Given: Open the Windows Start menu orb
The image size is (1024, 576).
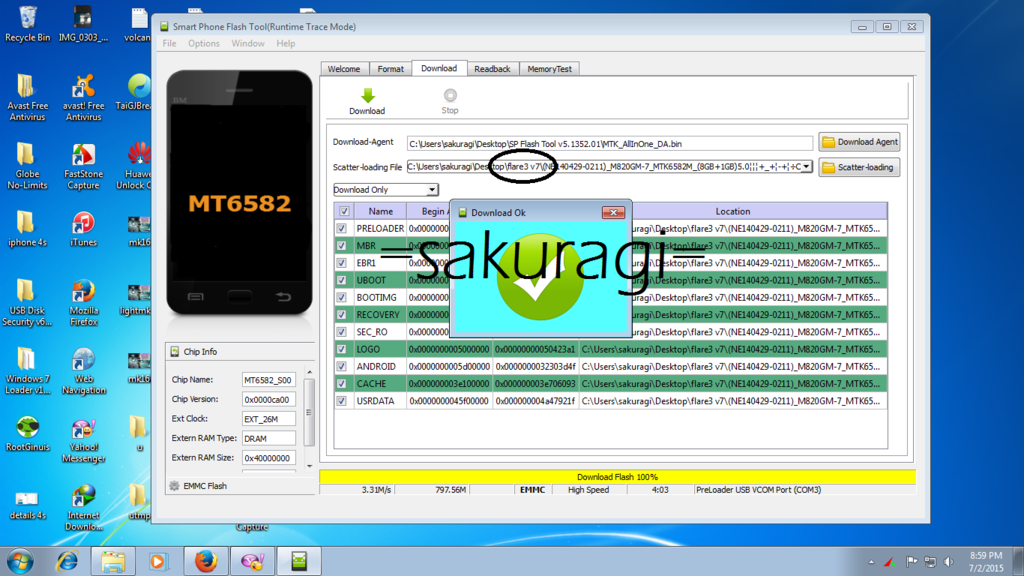Looking at the screenshot, I should (x=20, y=561).
